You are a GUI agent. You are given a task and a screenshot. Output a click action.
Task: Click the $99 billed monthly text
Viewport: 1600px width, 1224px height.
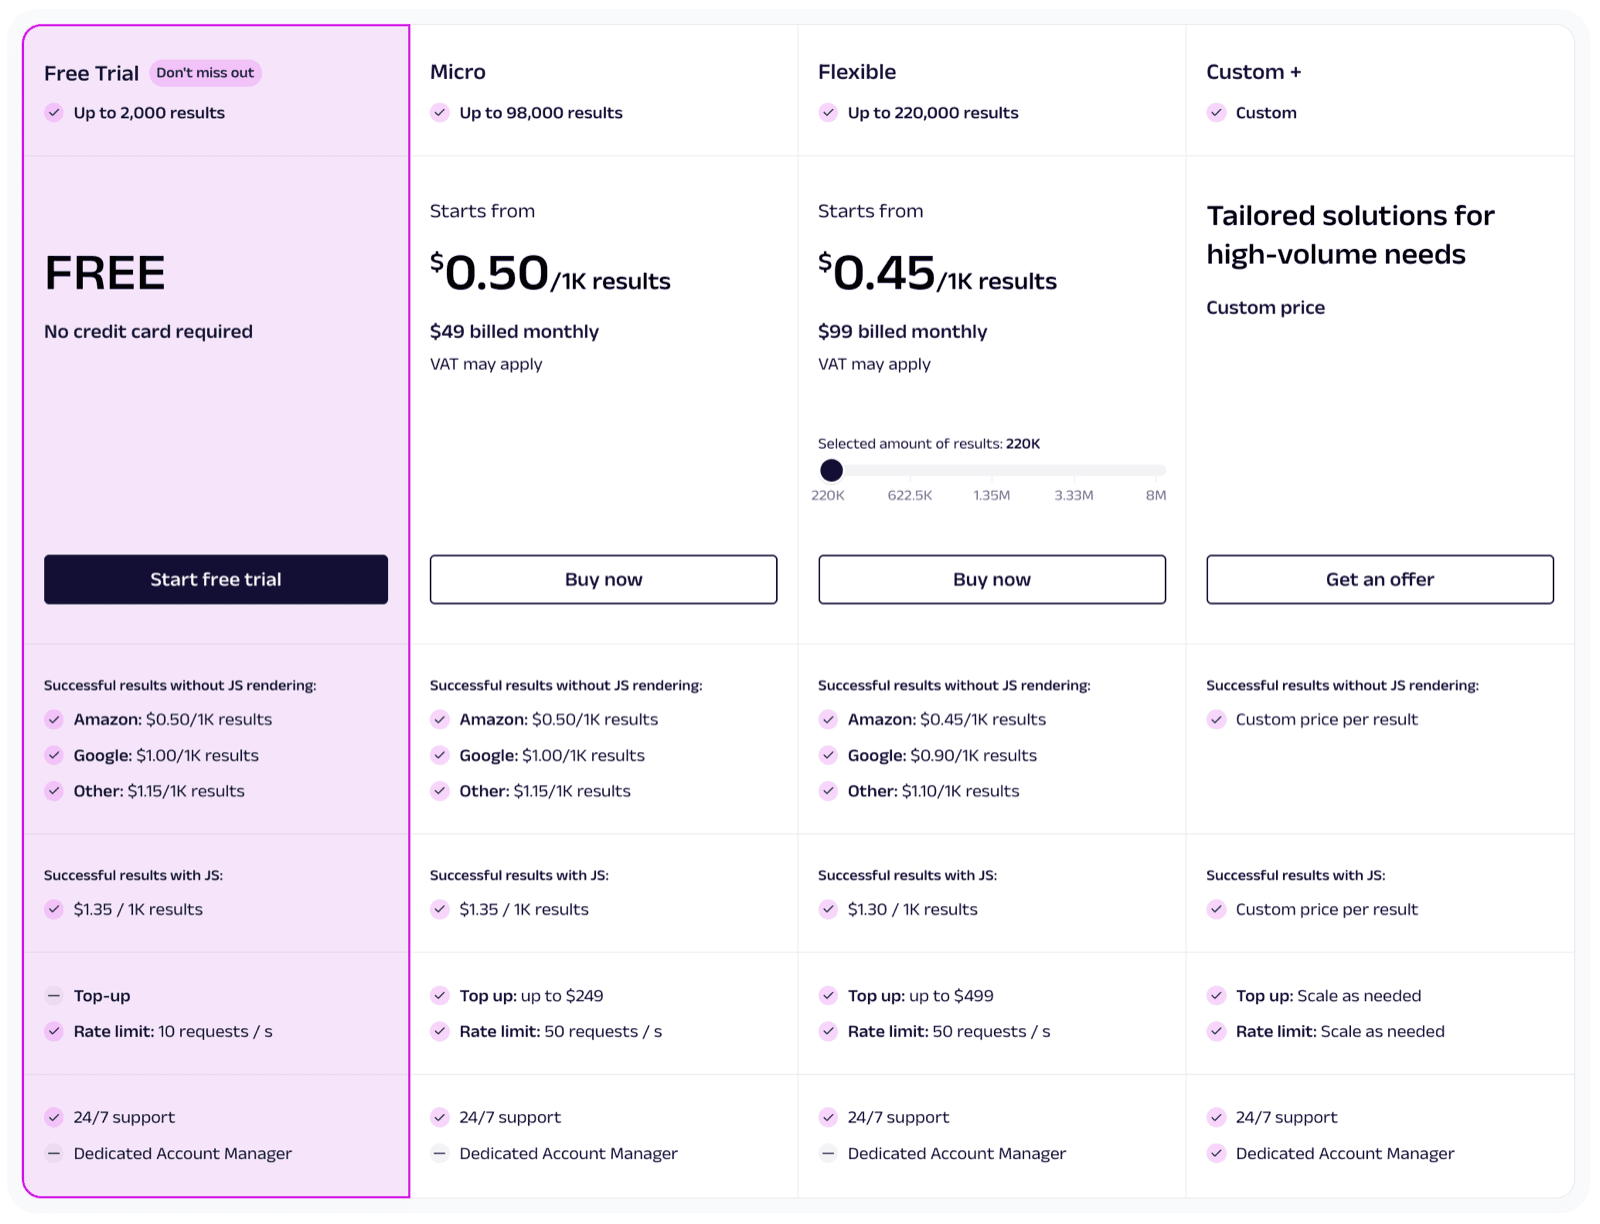(x=902, y=331)
